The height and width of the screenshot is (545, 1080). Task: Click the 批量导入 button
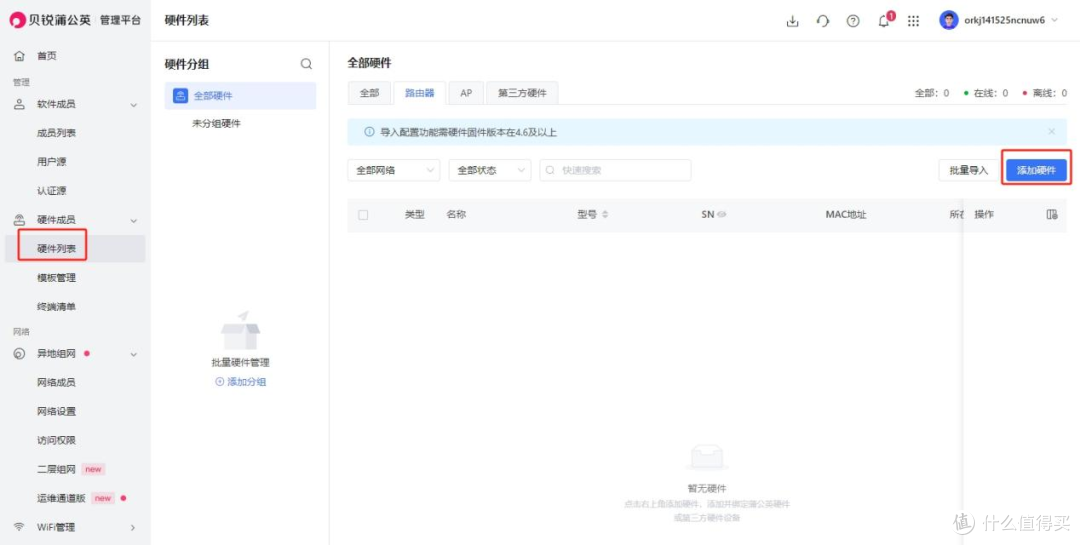coord(968,170)
